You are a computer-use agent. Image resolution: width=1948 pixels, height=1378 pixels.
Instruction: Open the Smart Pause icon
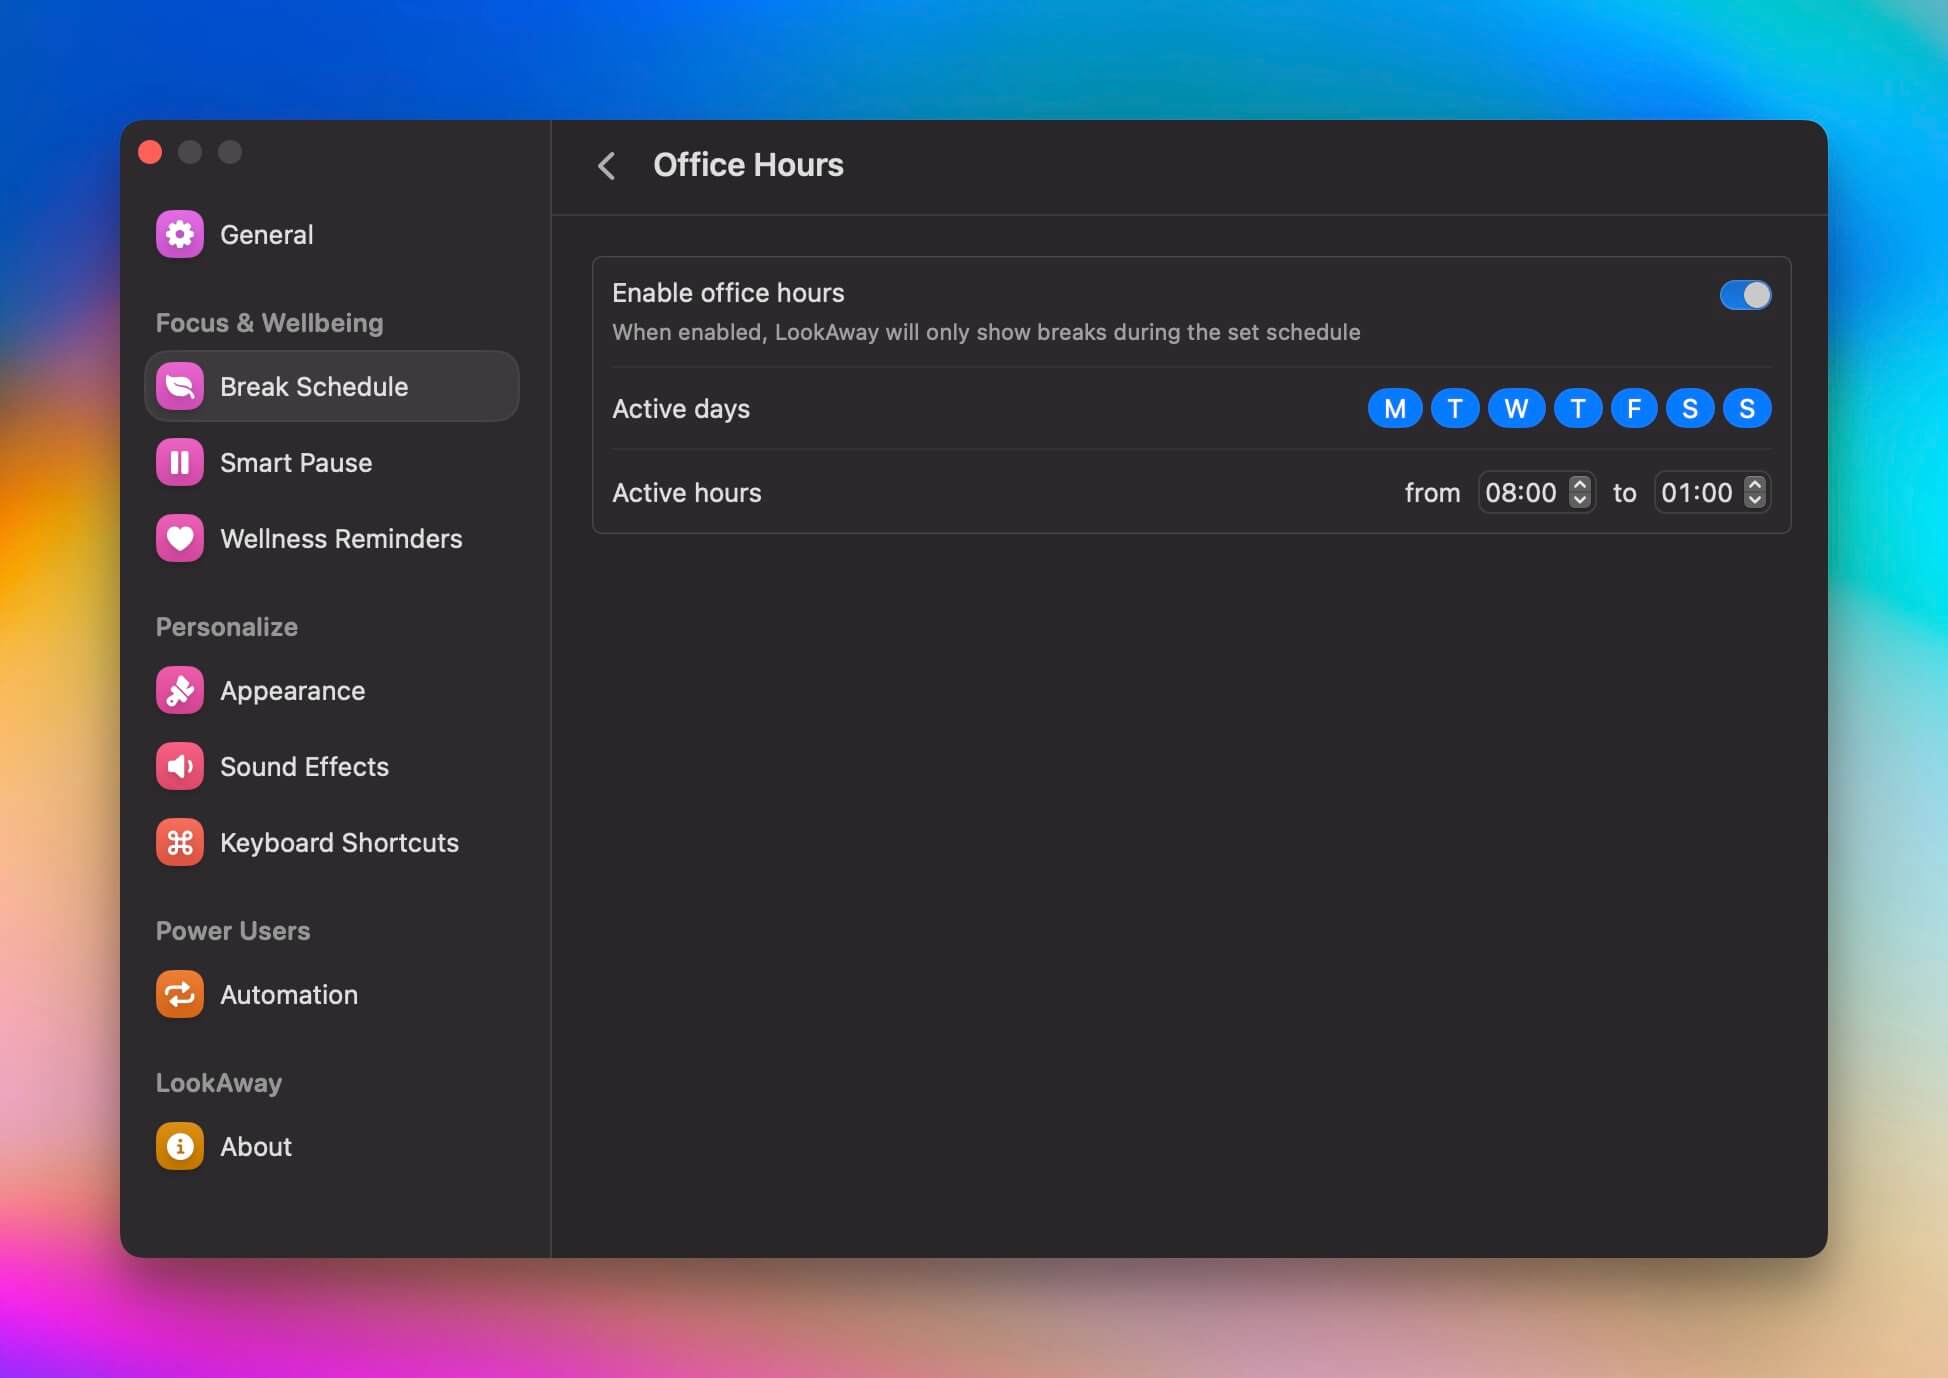click(x=180, y=462)
